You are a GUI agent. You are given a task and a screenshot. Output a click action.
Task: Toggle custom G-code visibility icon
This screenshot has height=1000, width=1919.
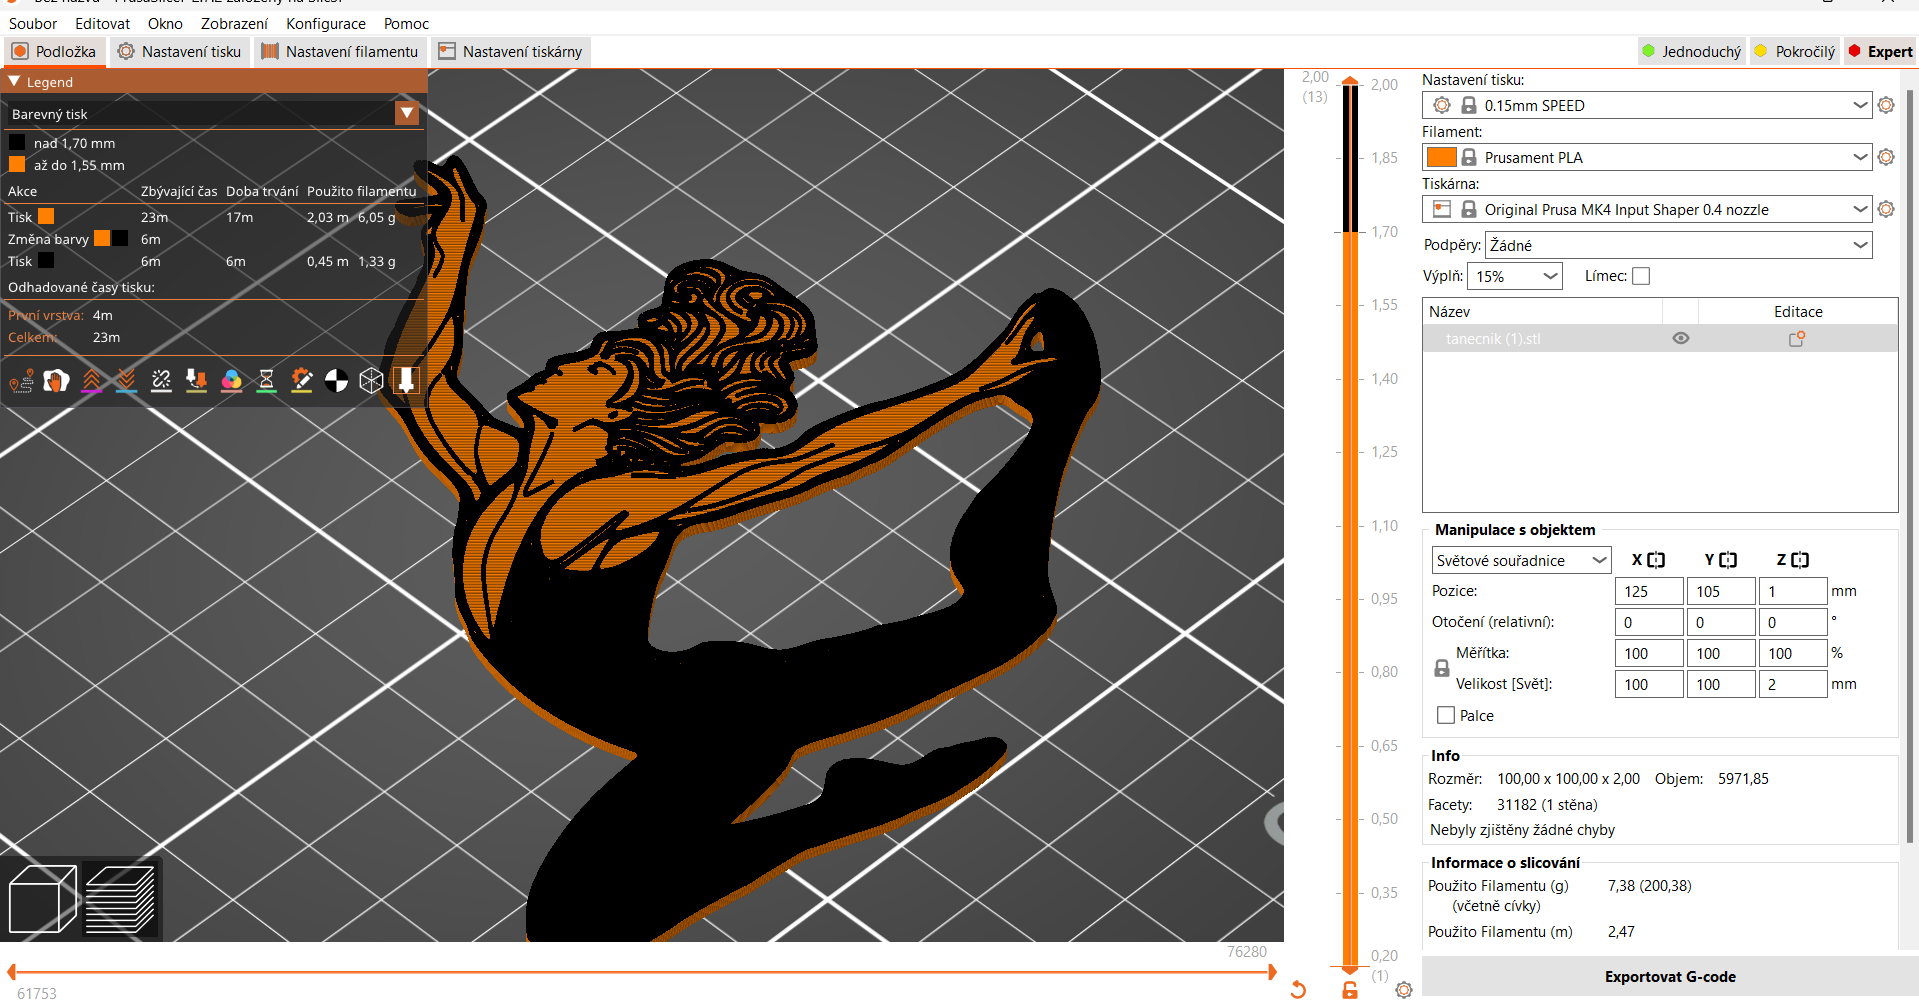point(302,381)
